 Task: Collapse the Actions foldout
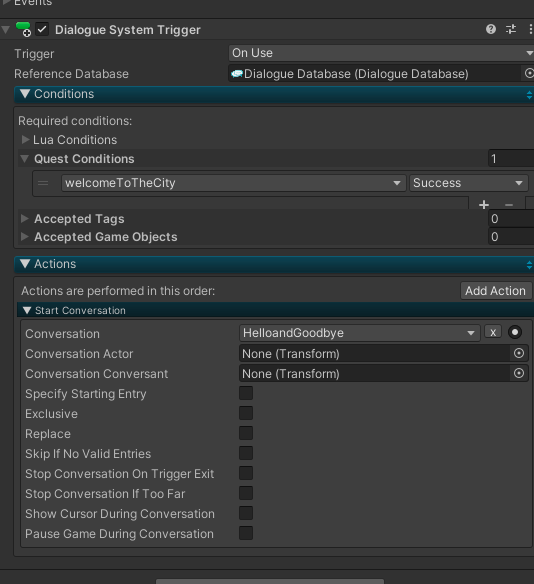[x=25, y=264]
